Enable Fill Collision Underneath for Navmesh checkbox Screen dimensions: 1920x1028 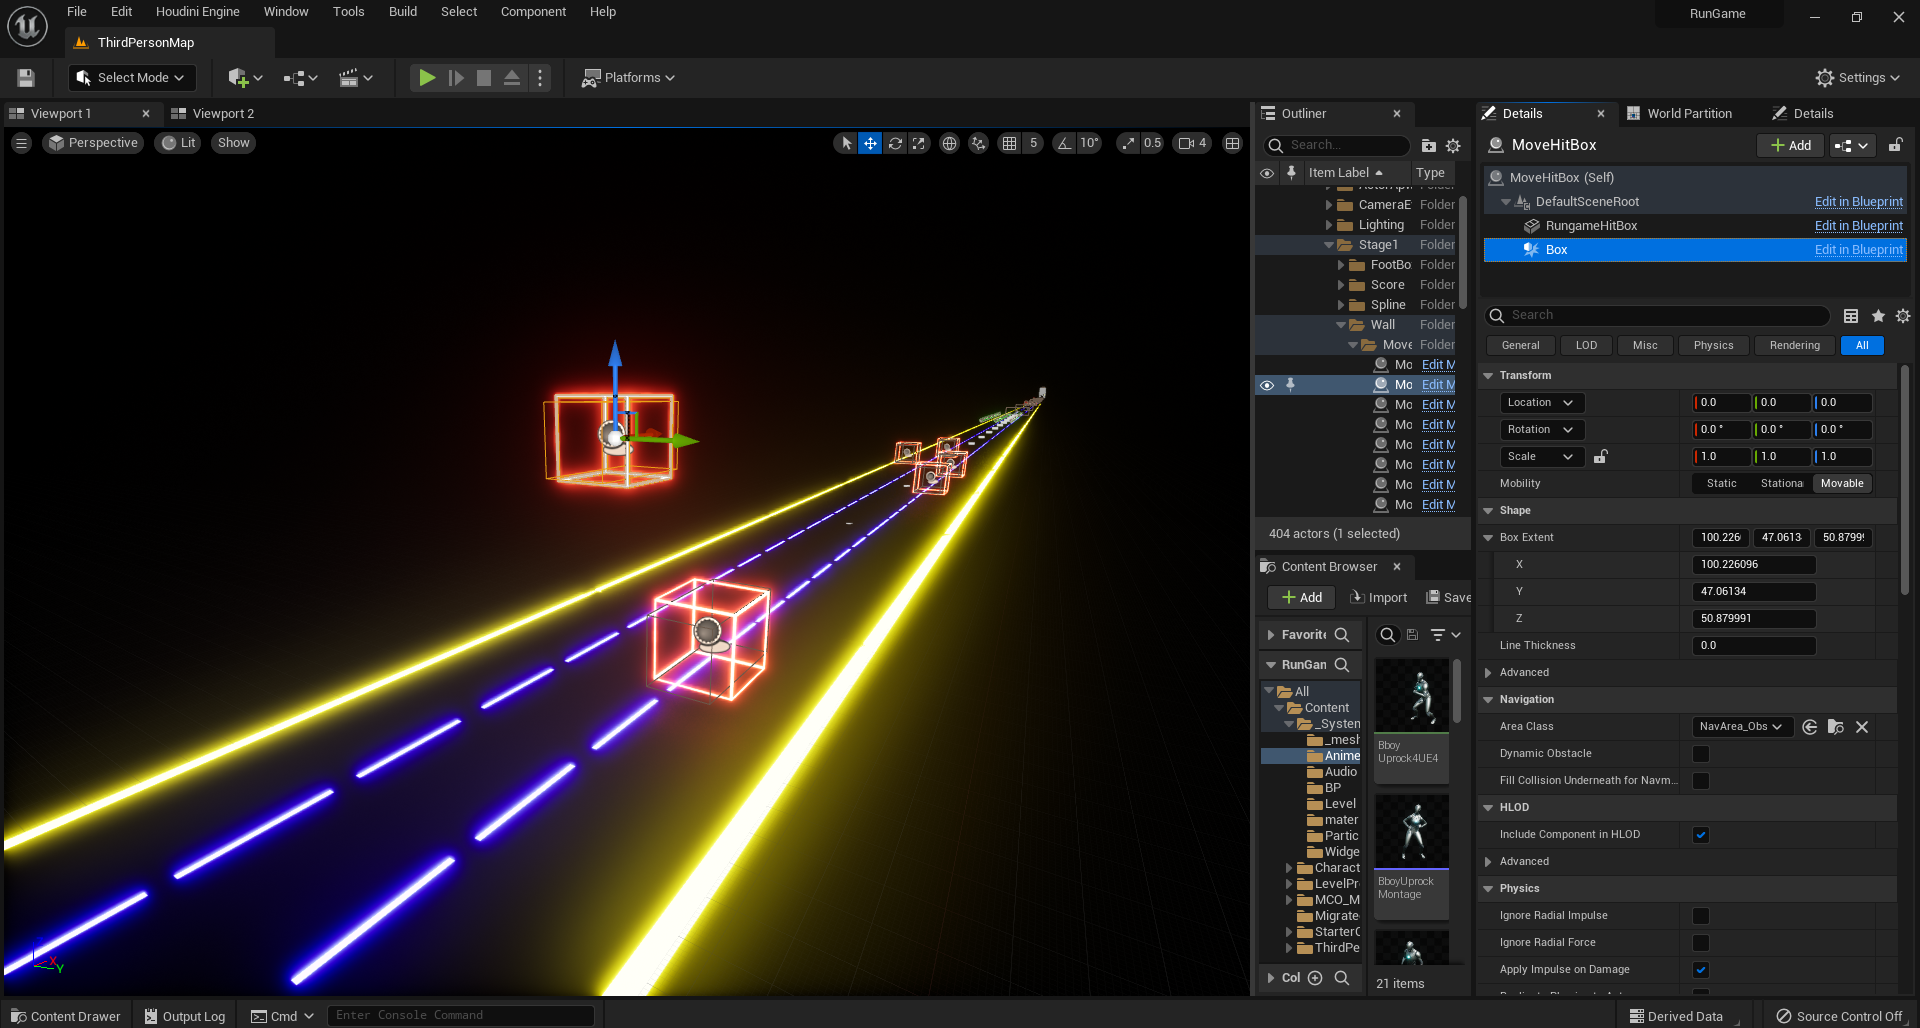tap(1701, 781)
